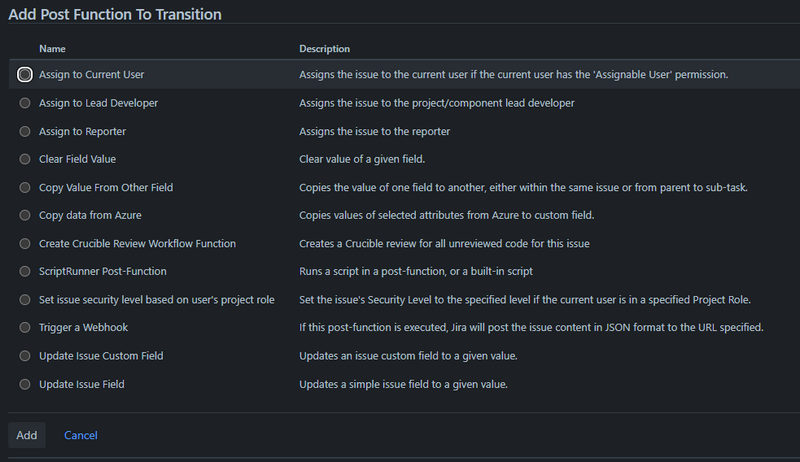Click the Clear Field Value label
The height and width of the screenshot is (462, 800).
click(78, 159)
